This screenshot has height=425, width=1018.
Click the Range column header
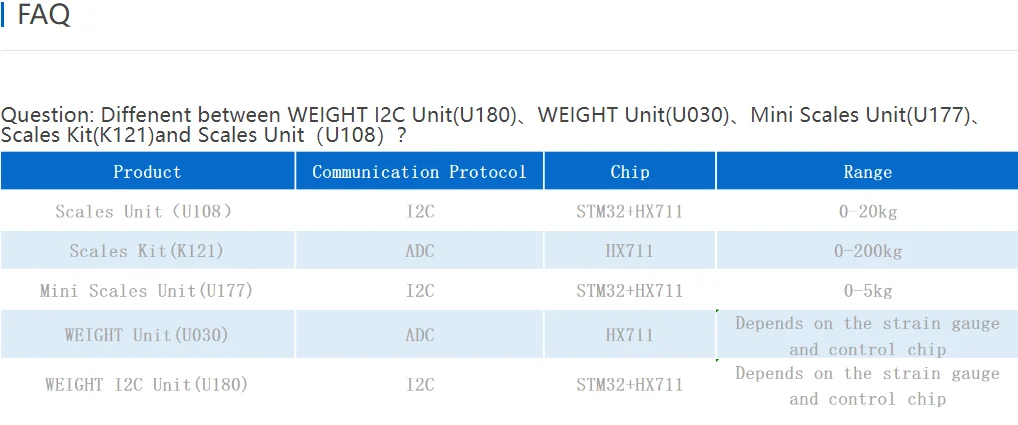(867, 172)
